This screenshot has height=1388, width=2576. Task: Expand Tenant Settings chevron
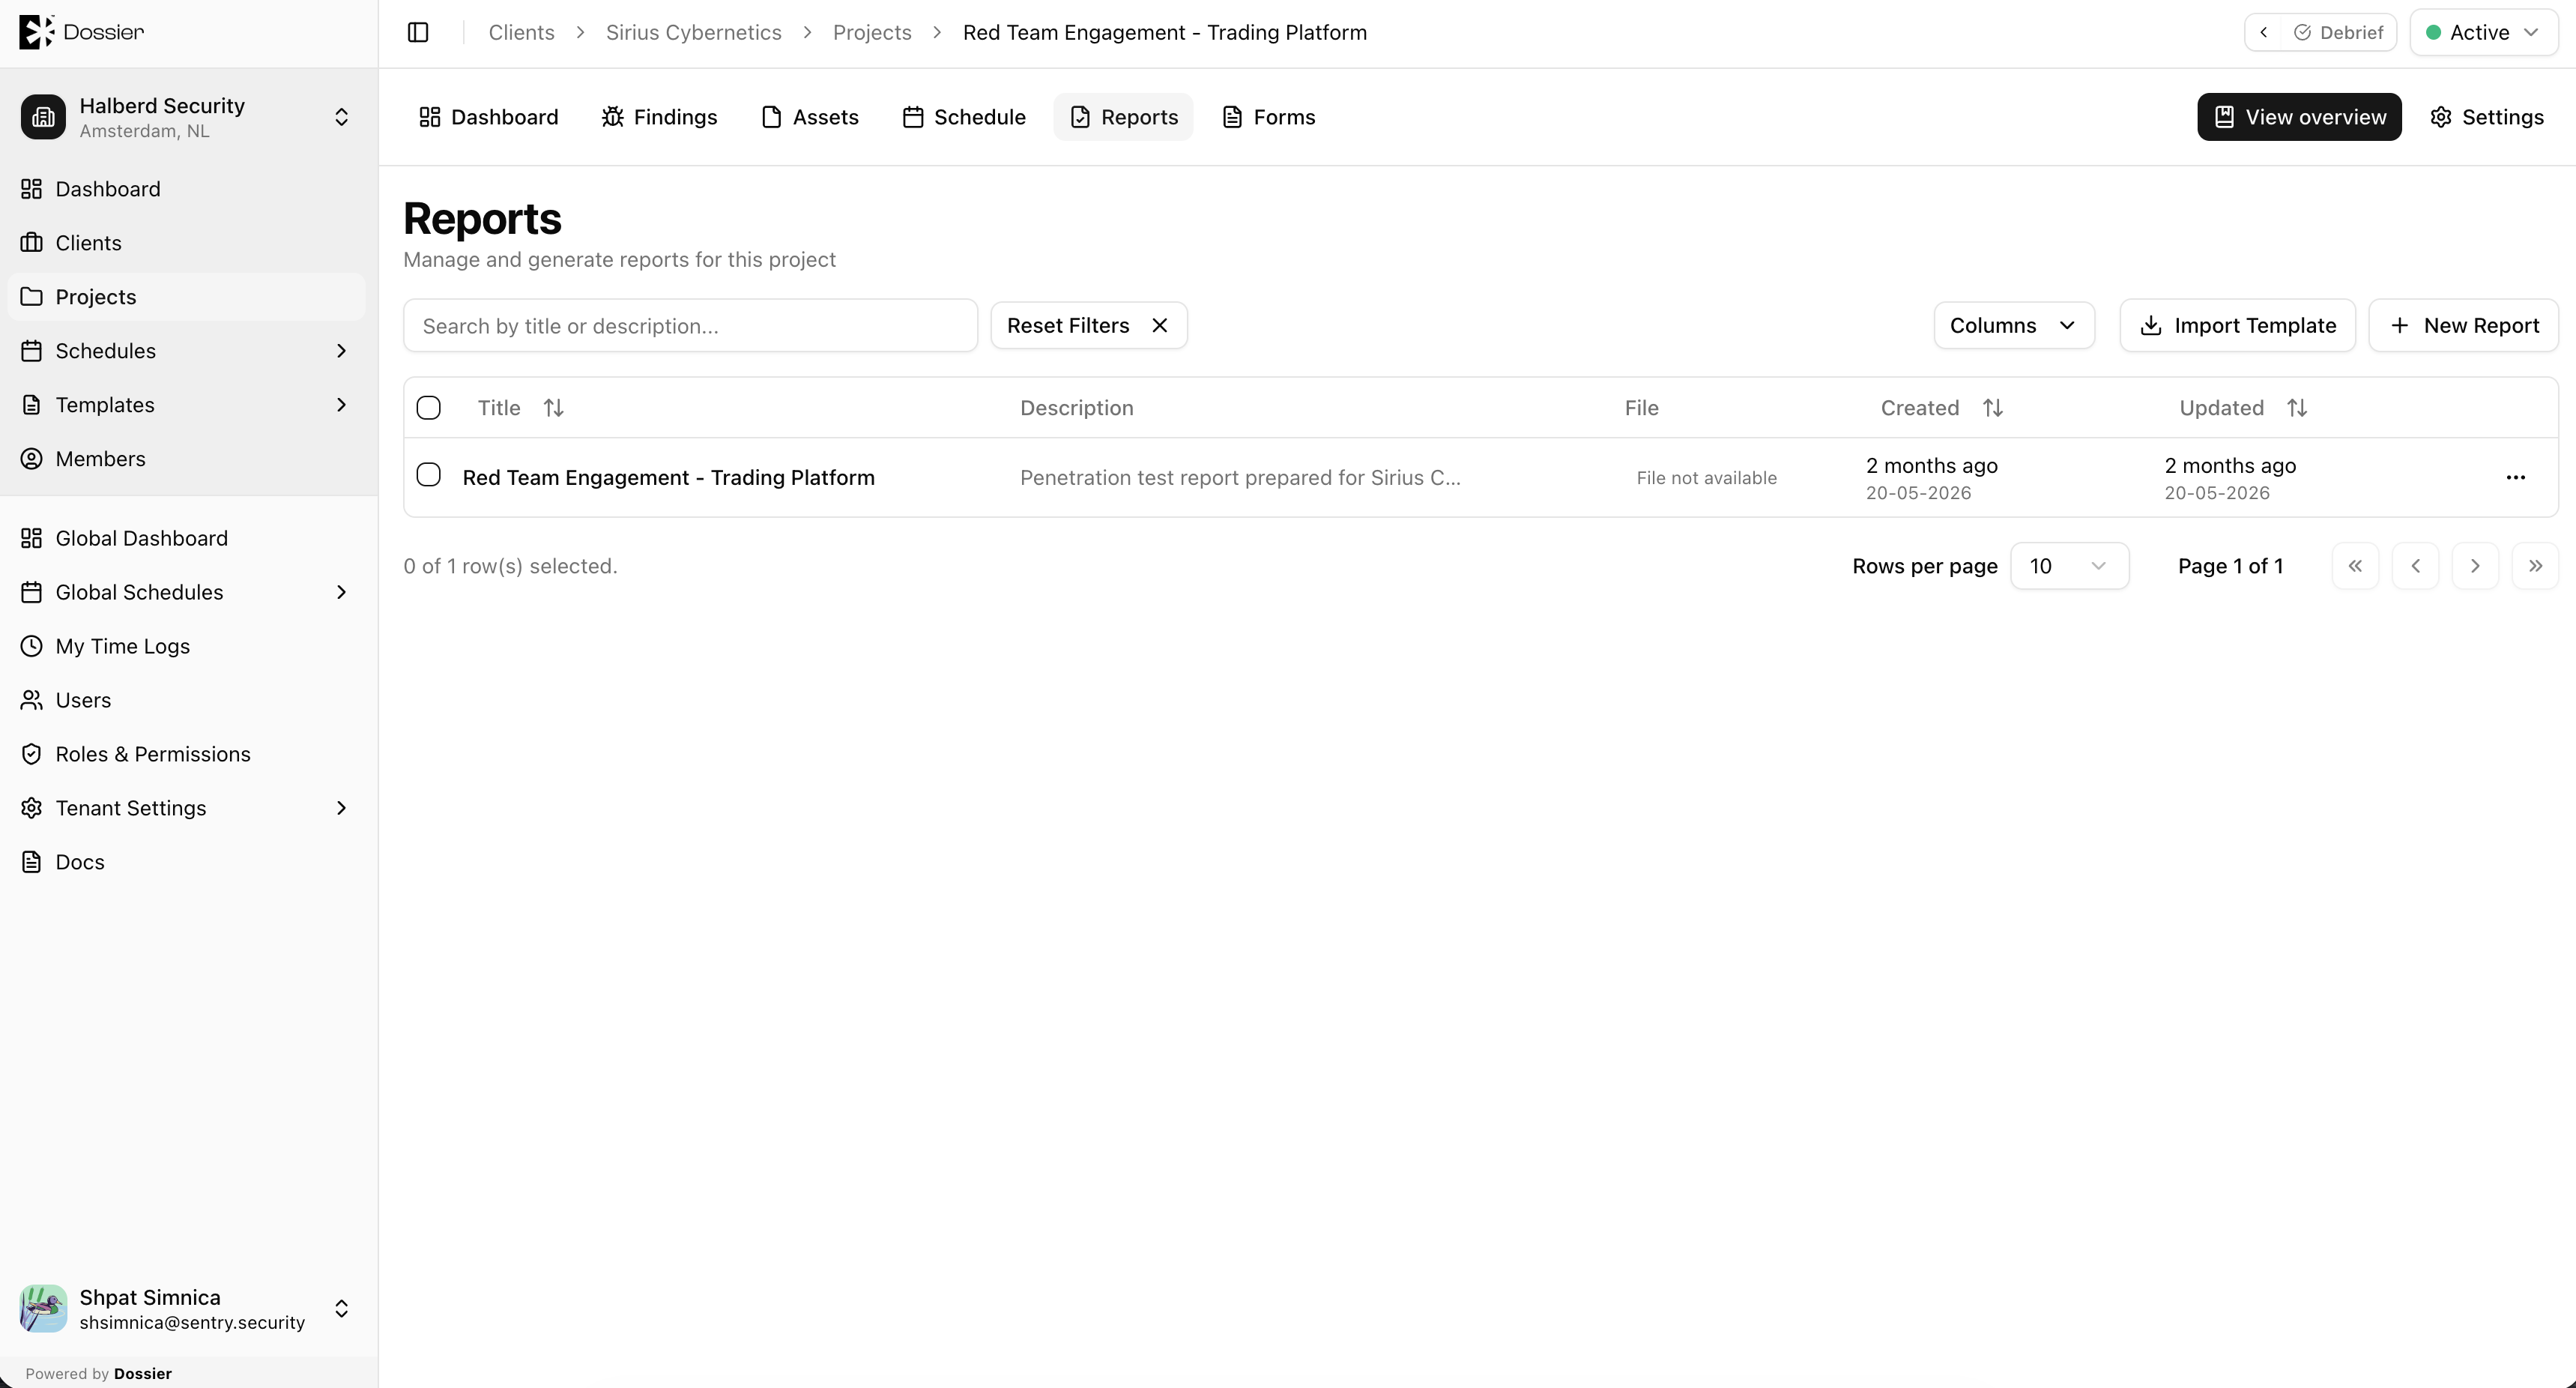(x=341, y=808)
